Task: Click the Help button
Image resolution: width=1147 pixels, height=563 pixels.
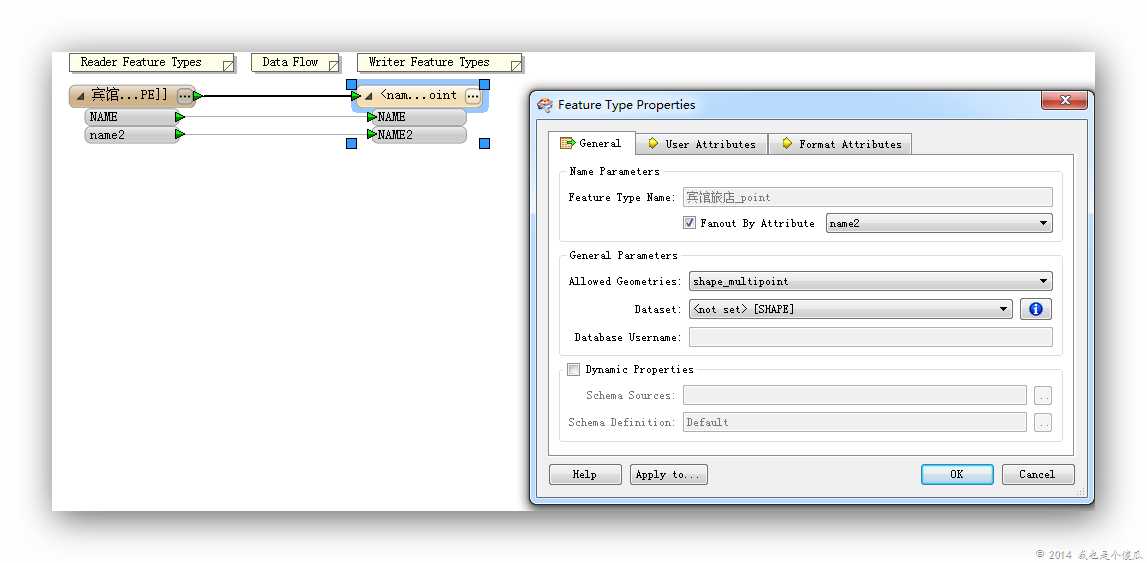Action: point(585,475)
